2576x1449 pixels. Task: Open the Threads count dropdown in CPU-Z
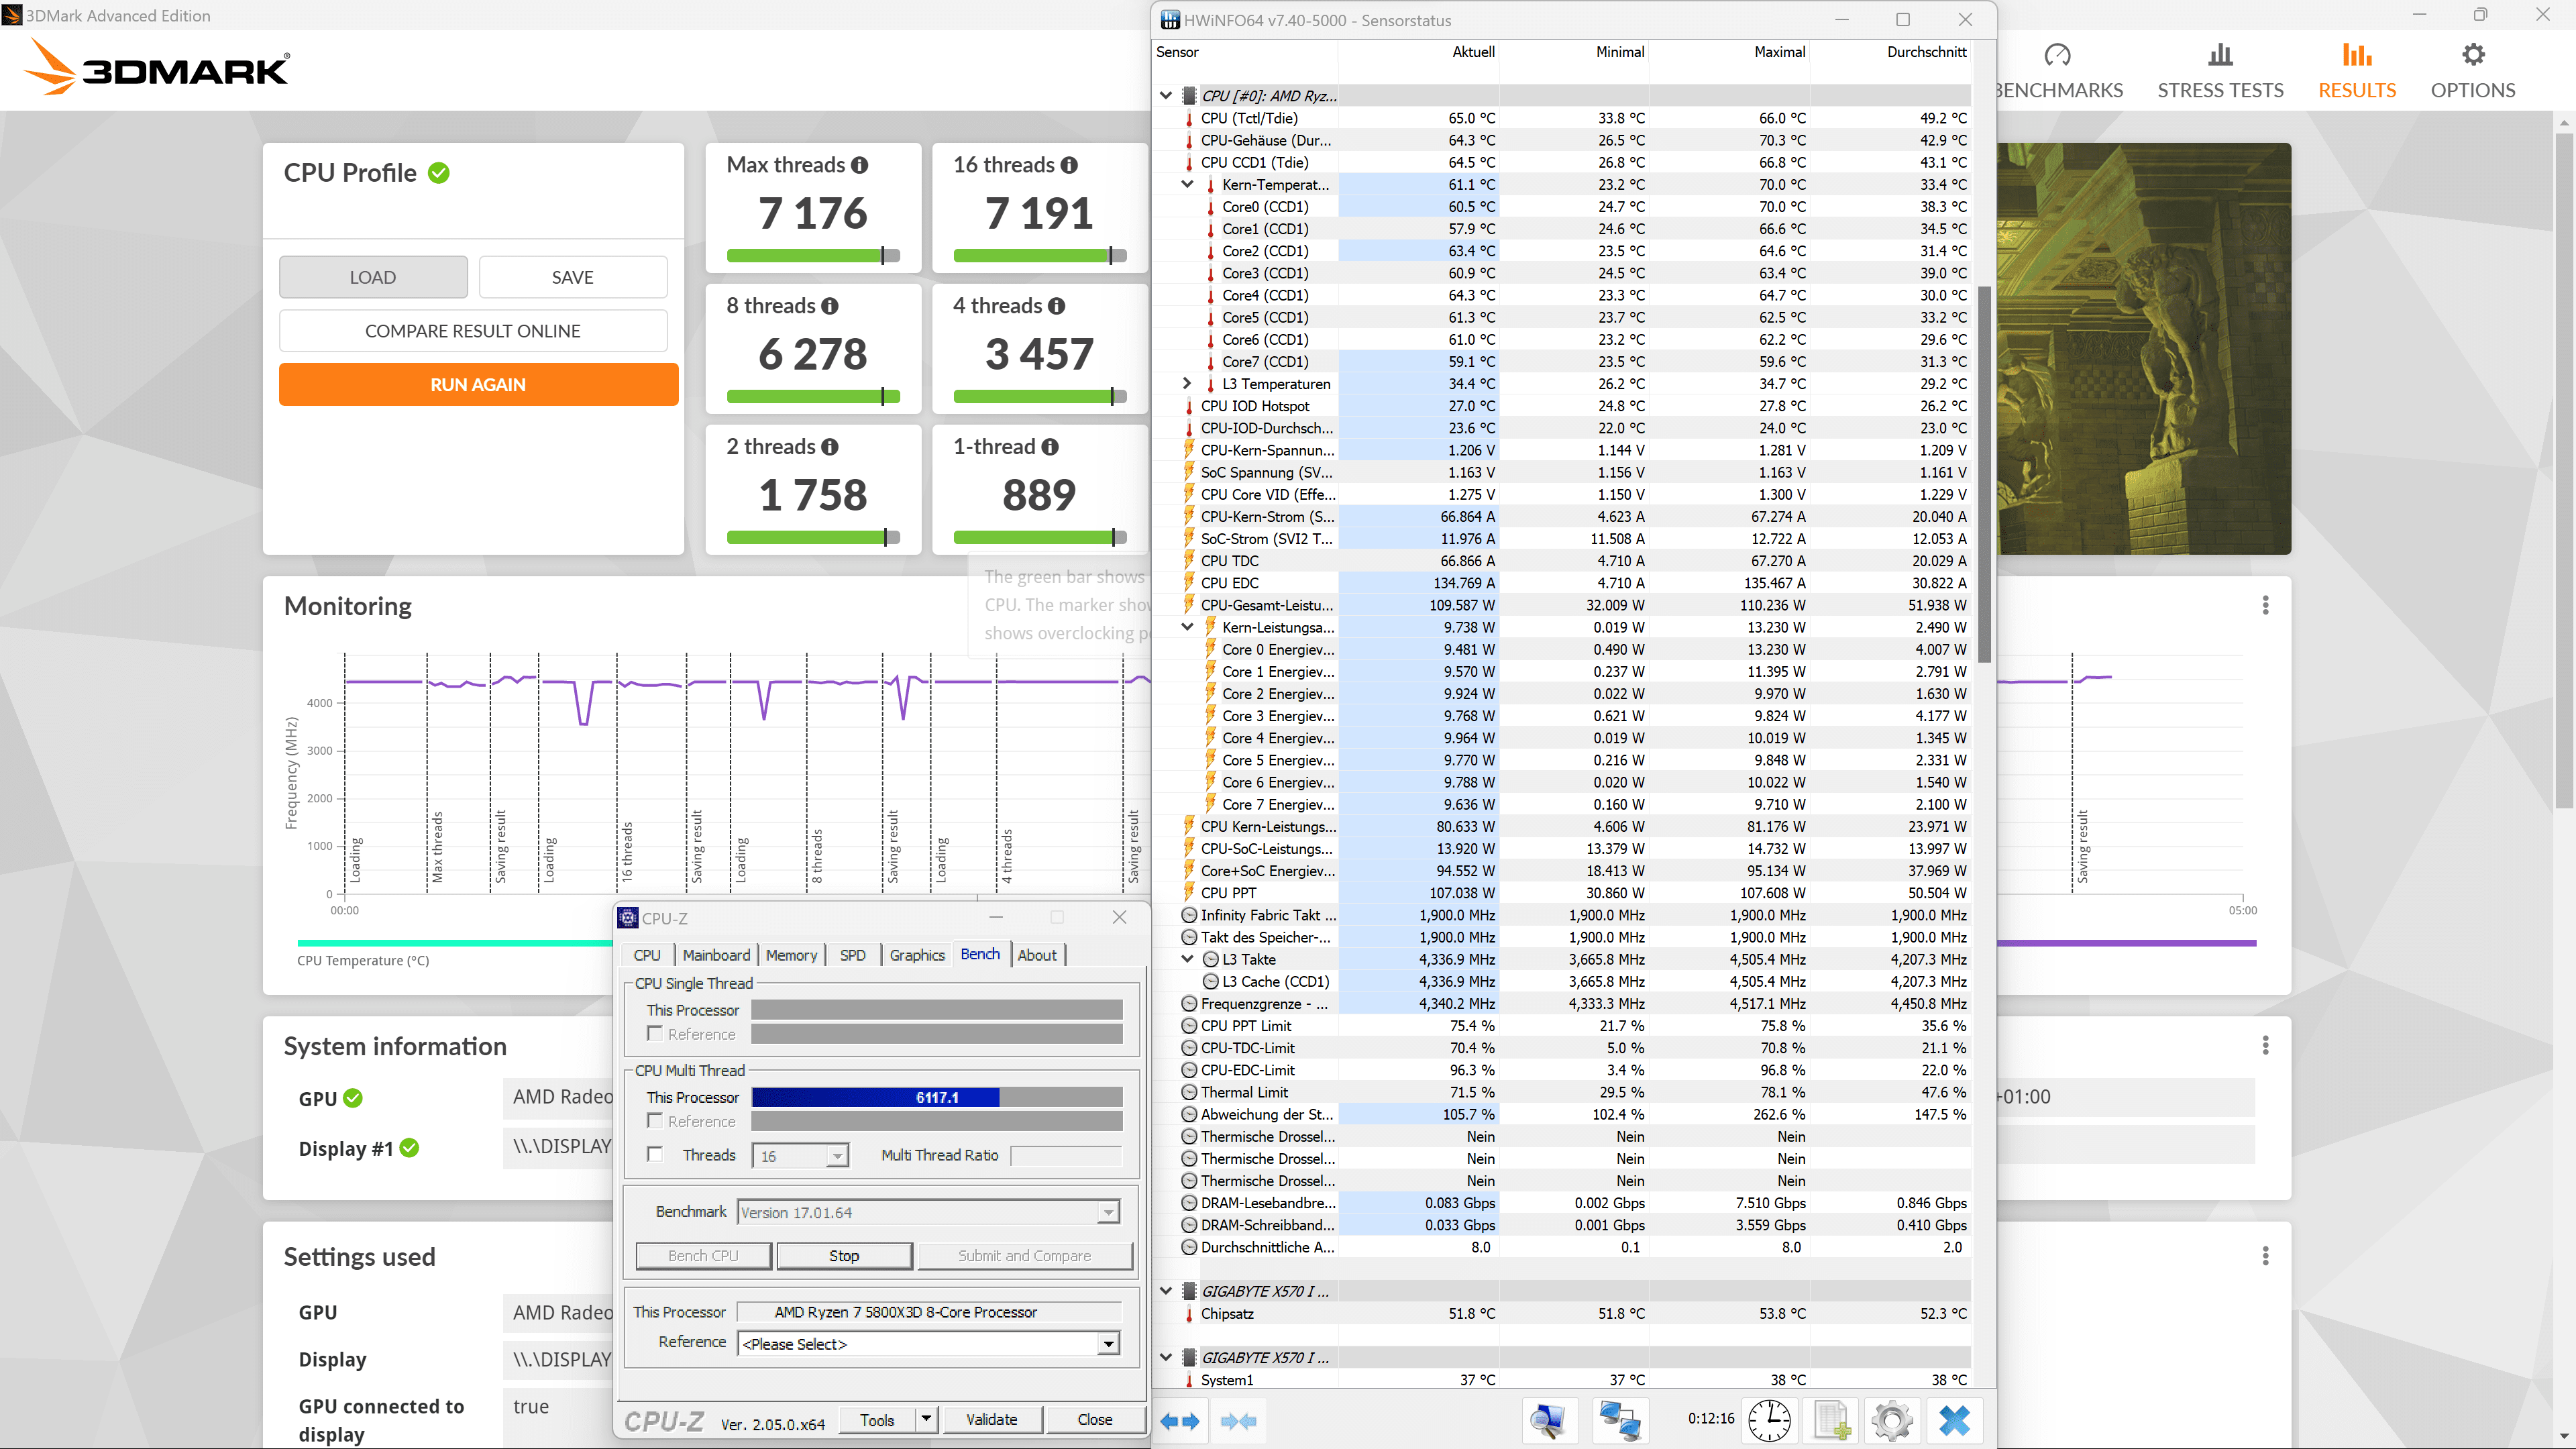click(837, 1156)
